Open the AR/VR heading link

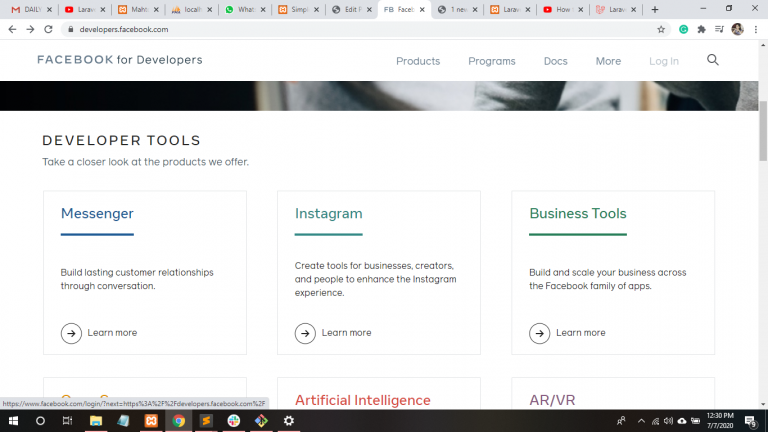(552, 400)
